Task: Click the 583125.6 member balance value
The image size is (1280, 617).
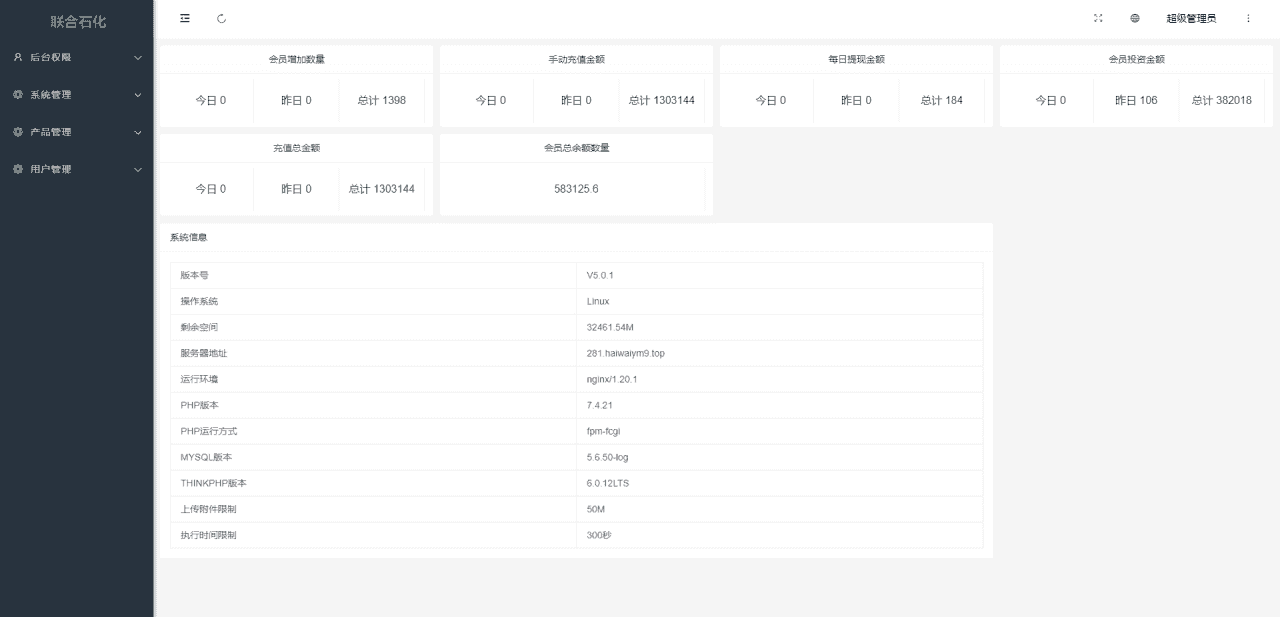Action: click(x=576, y=189)
